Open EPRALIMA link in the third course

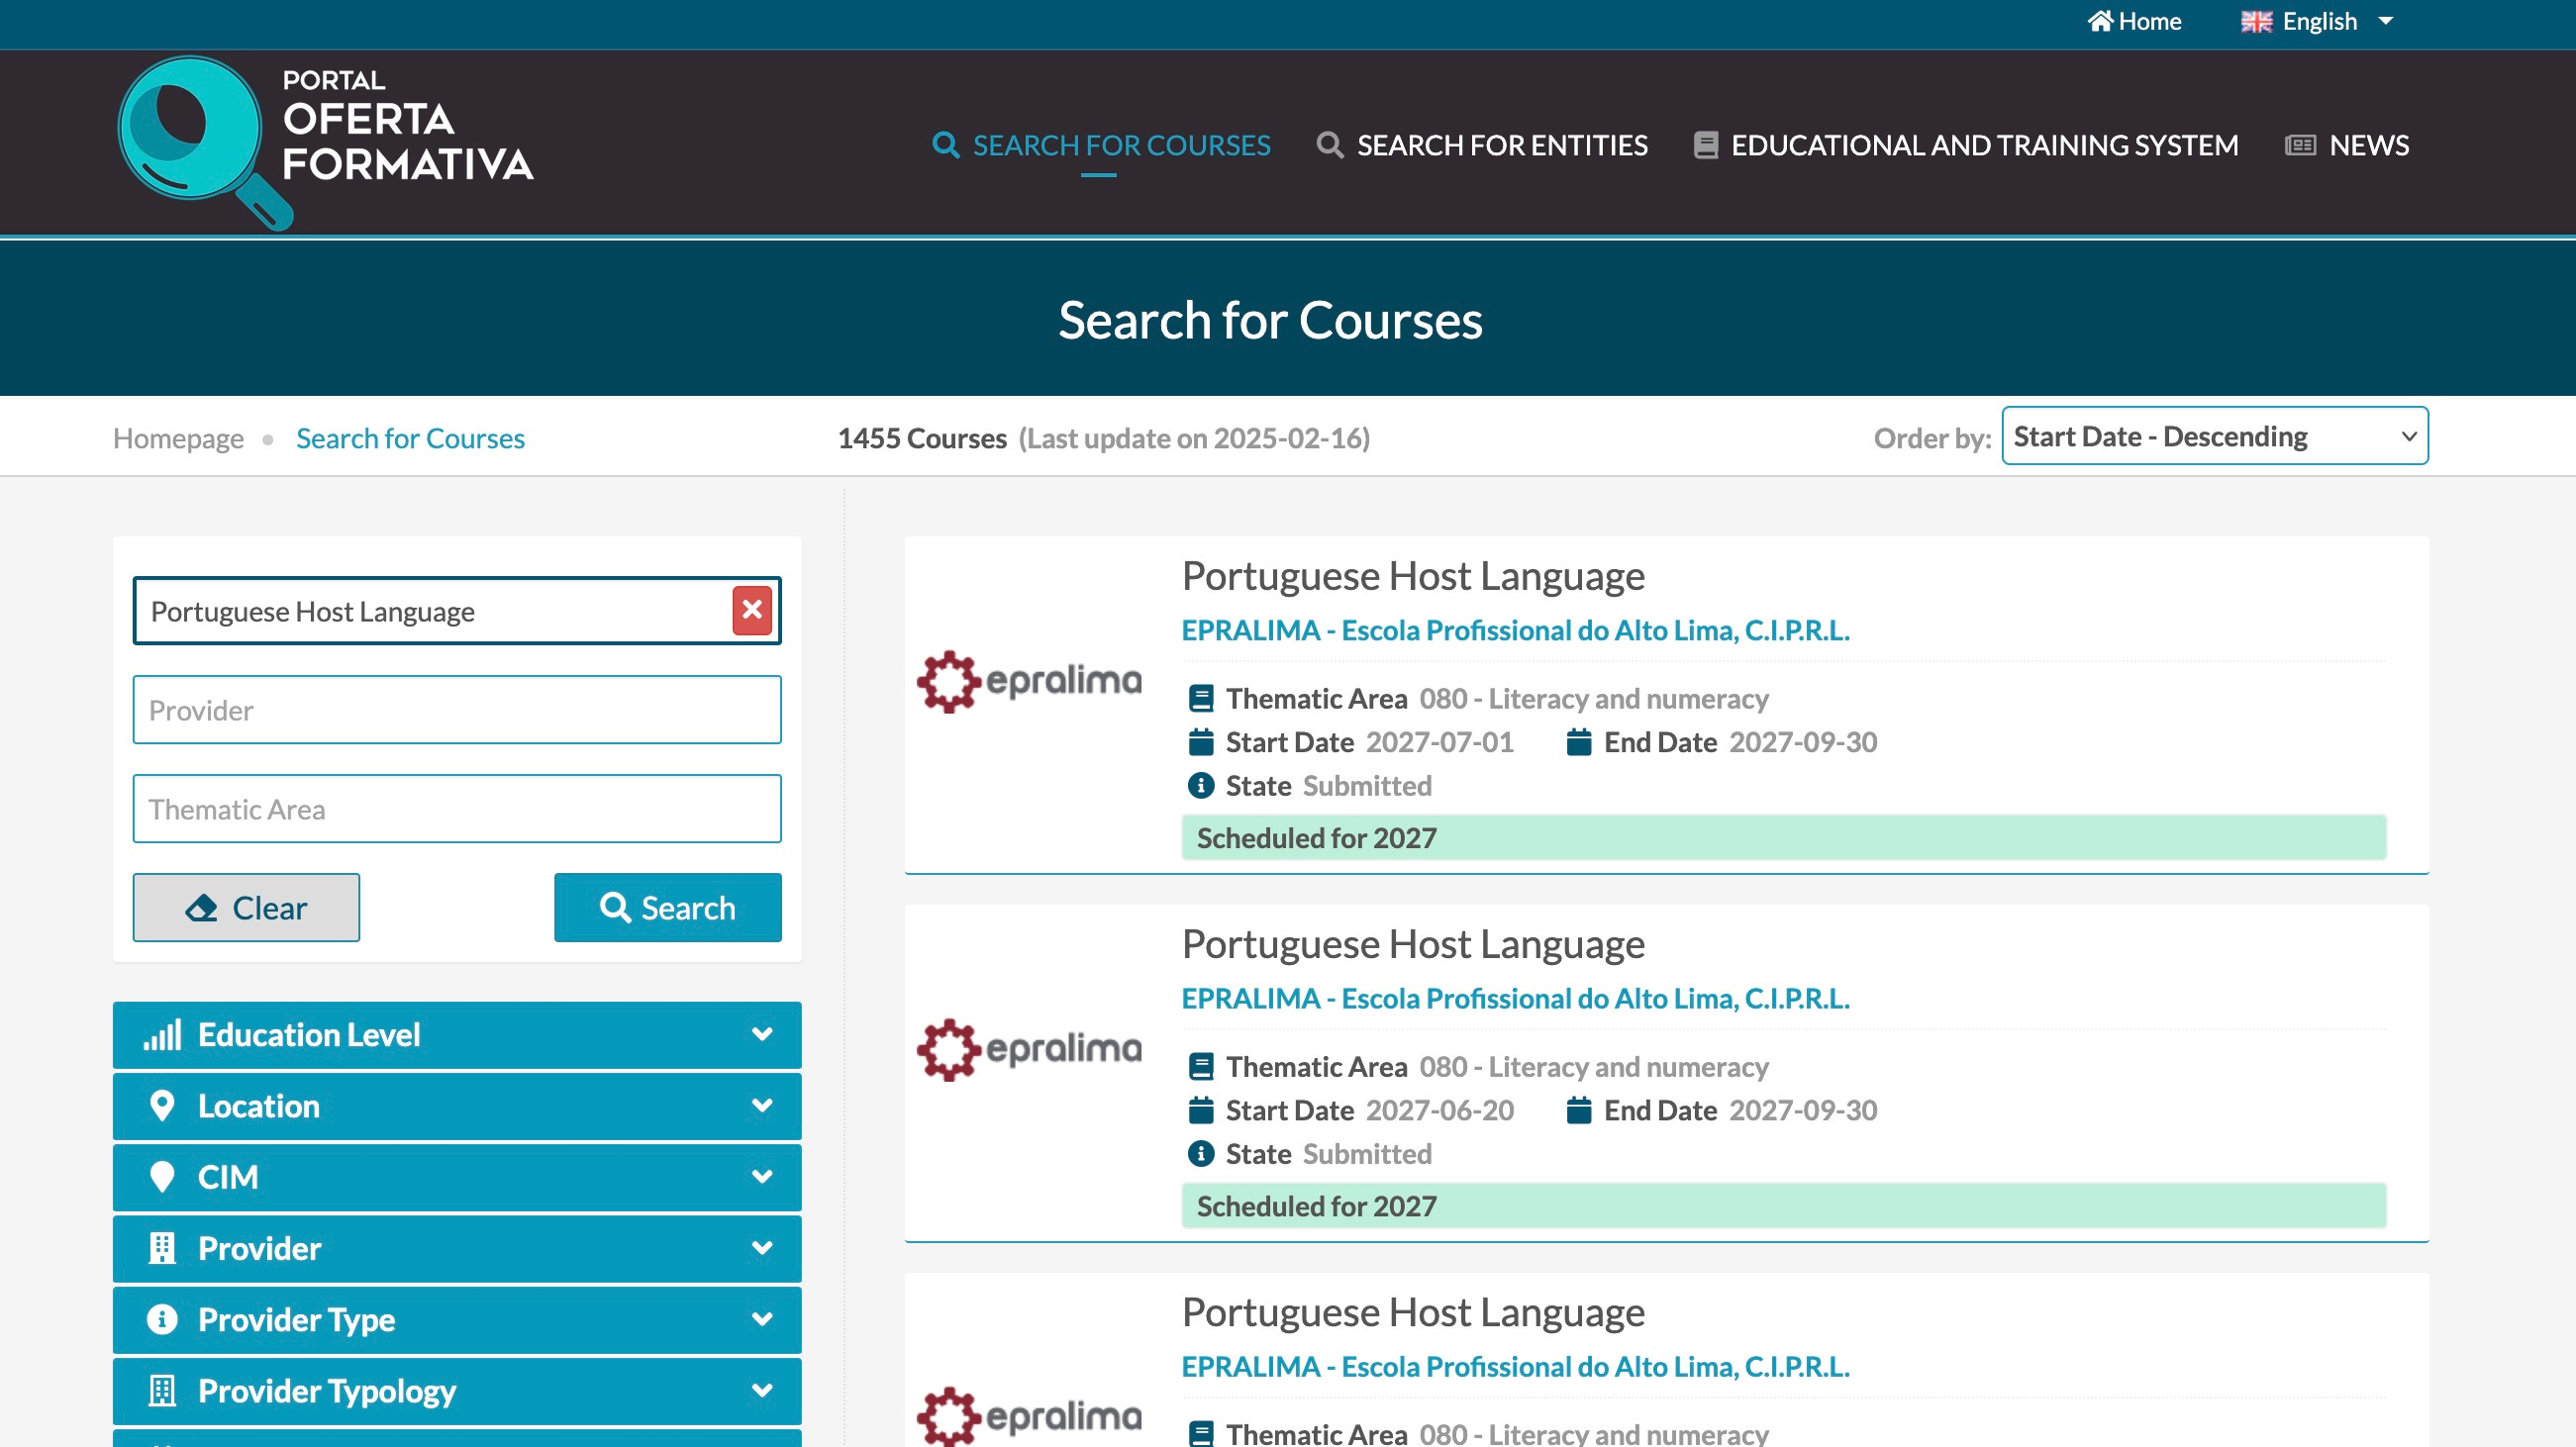click(1516, 1366)
